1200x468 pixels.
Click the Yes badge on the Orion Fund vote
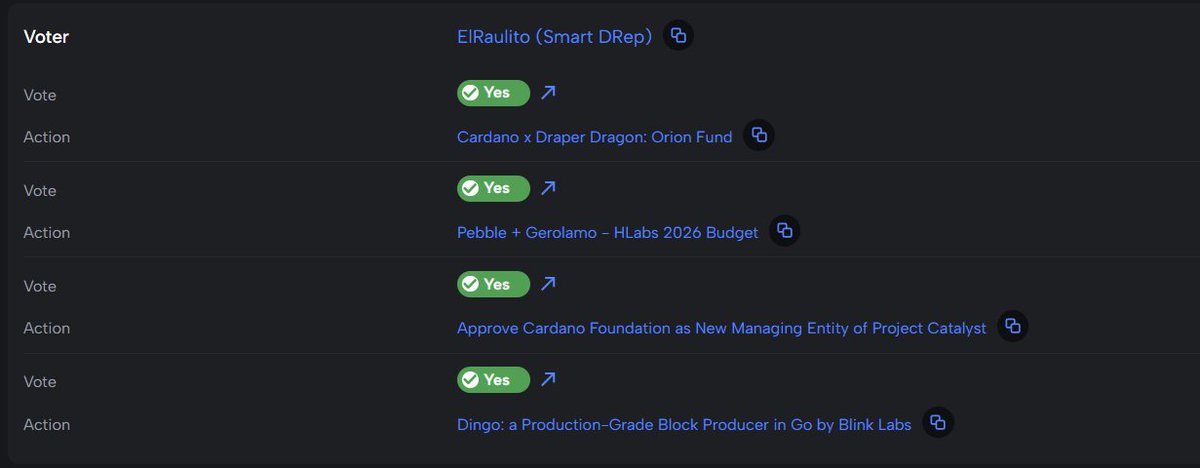coord(493,93)
